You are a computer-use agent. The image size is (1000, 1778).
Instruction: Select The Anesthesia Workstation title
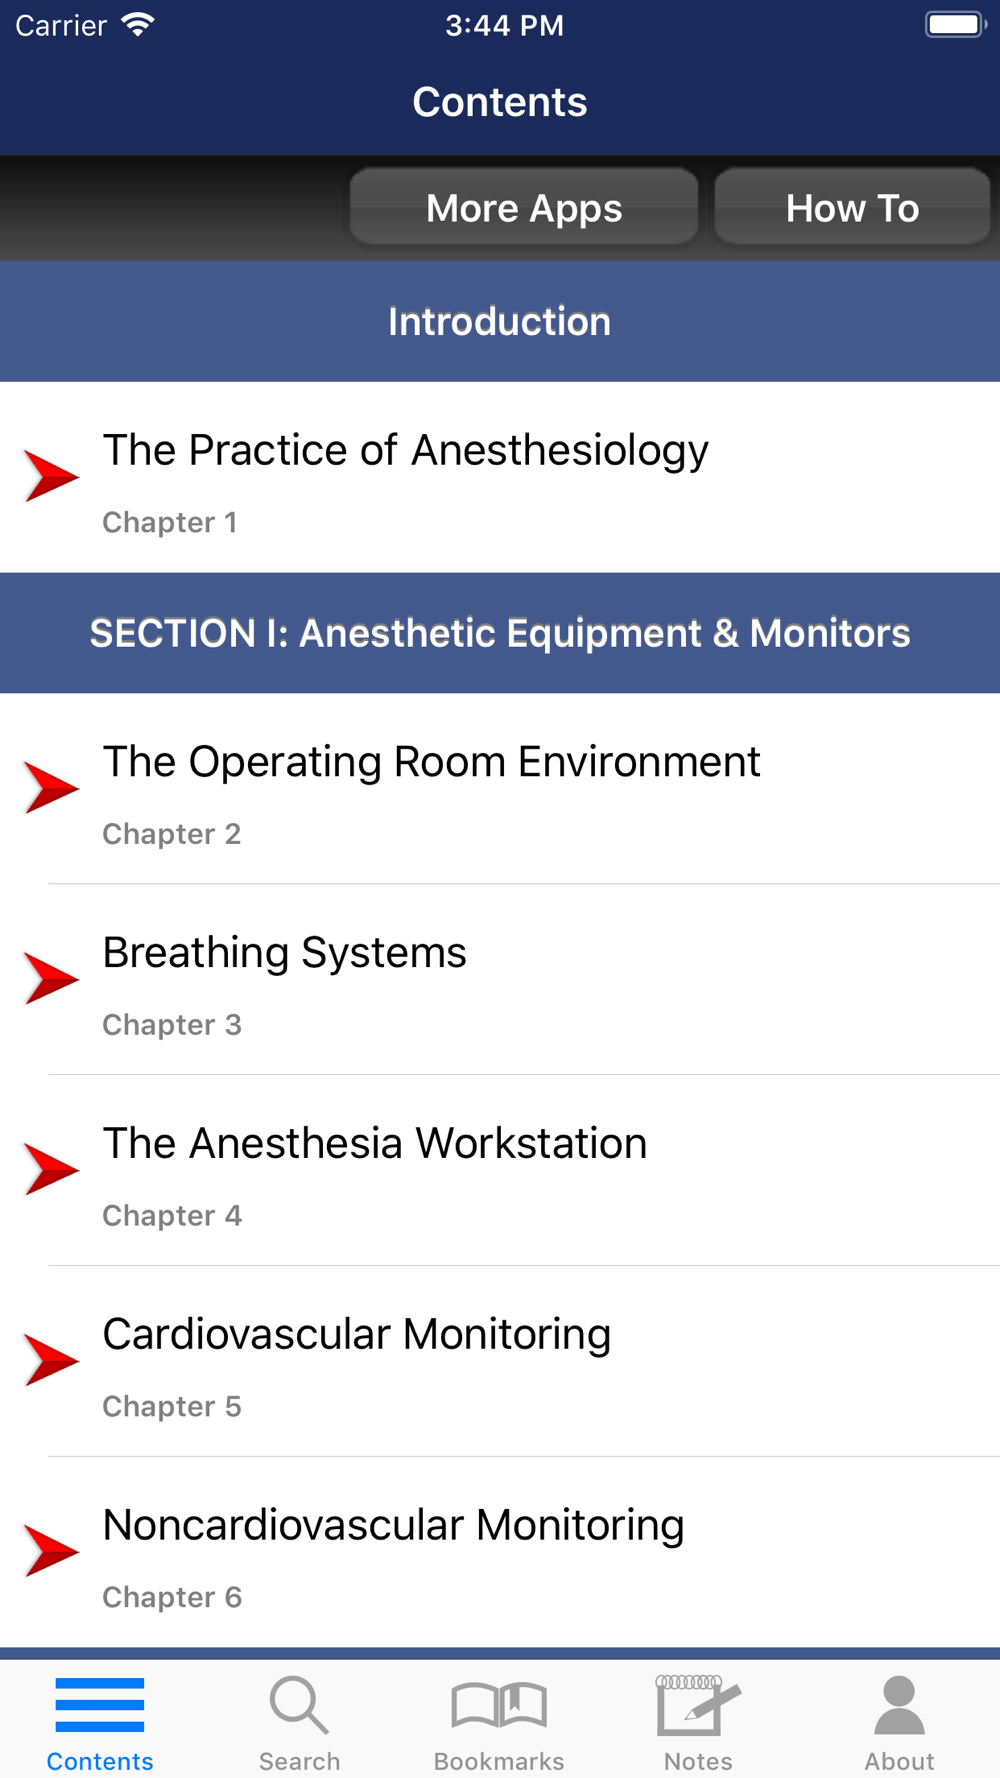point(375,1143)
